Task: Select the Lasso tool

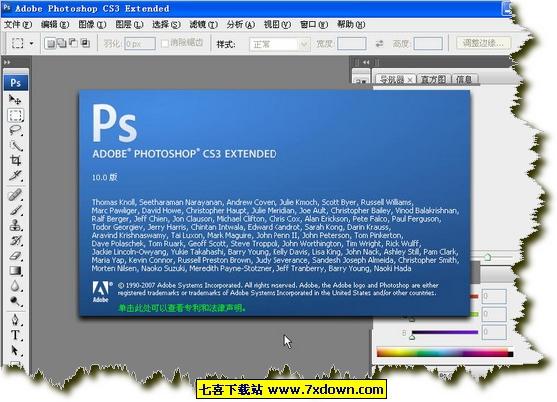Action: [15, 130]
